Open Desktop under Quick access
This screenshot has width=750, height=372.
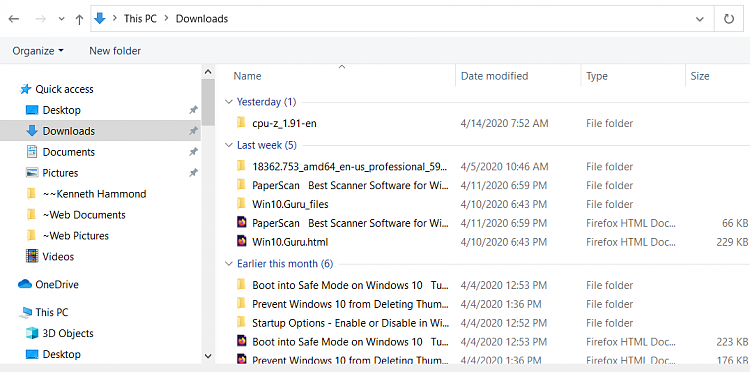pos(61,110)
